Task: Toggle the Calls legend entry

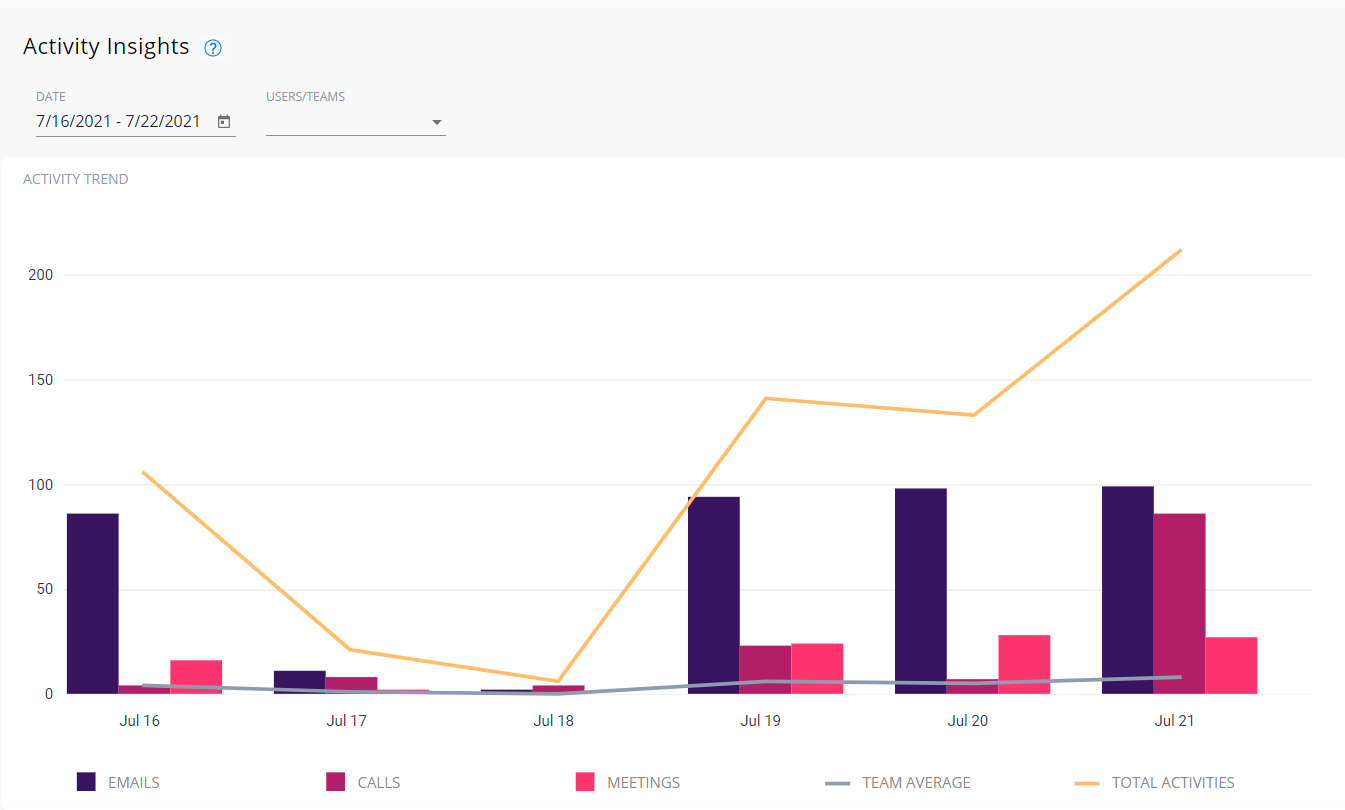Action: pyautogui.click(x=378, y=783)
